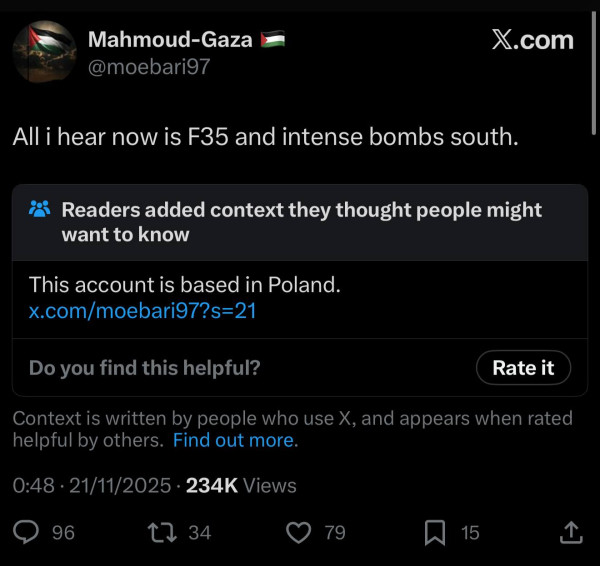Open Mahmoud-Gaza's profile picture
600x566 pixels.
(44, 52)
